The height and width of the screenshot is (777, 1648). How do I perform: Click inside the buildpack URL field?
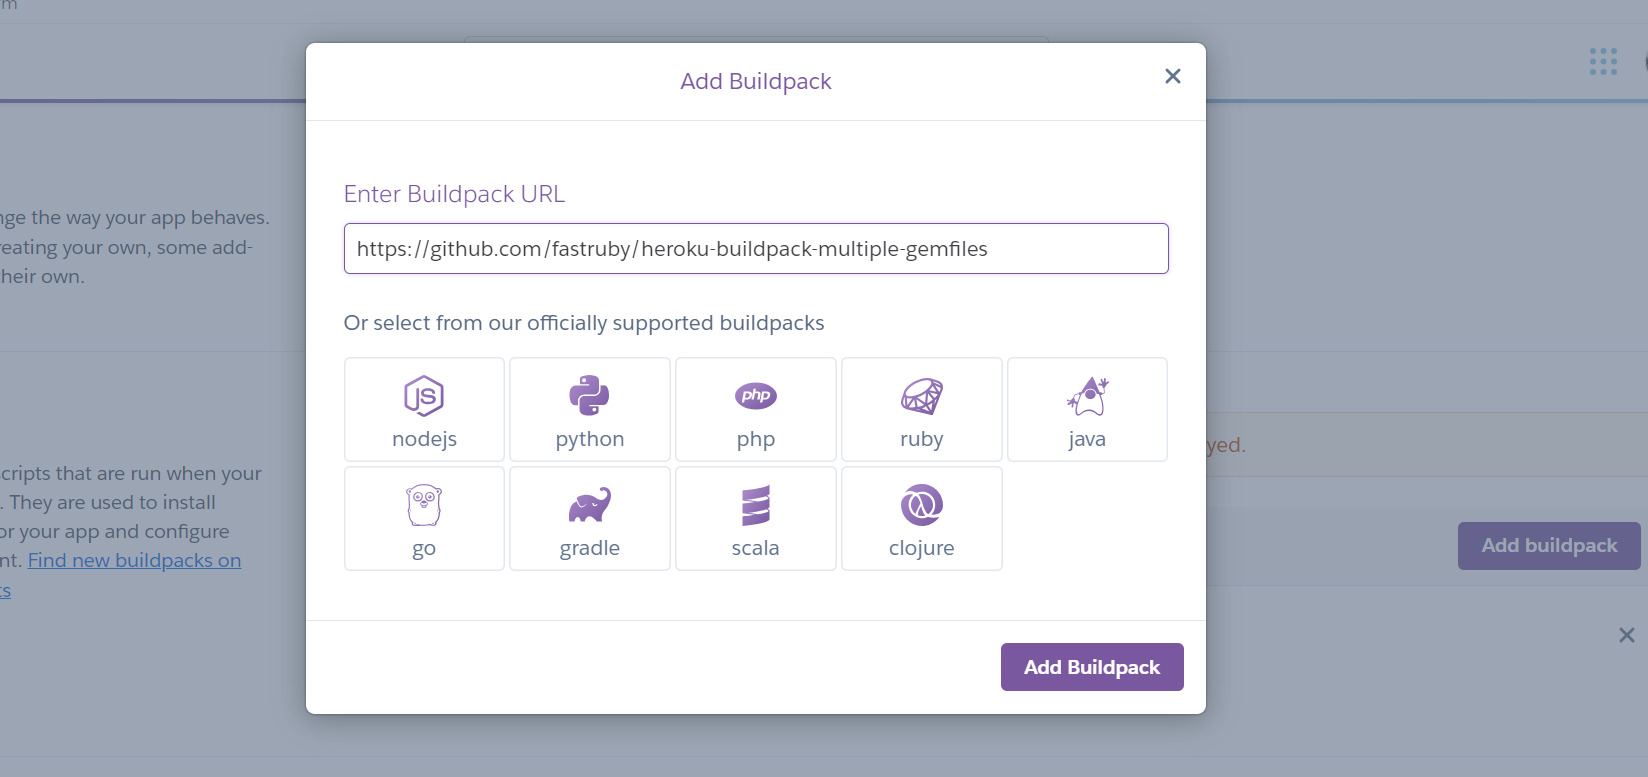[756, 248]
